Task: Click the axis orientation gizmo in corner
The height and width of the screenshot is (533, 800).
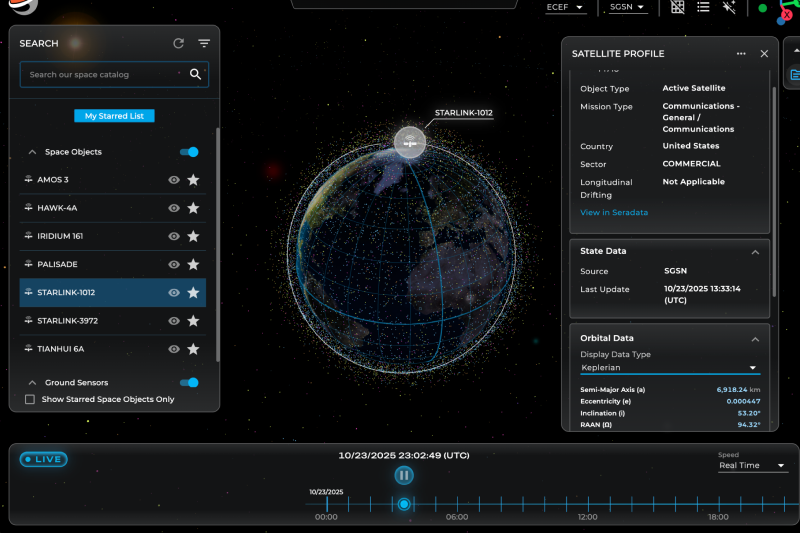Action: 788,12
